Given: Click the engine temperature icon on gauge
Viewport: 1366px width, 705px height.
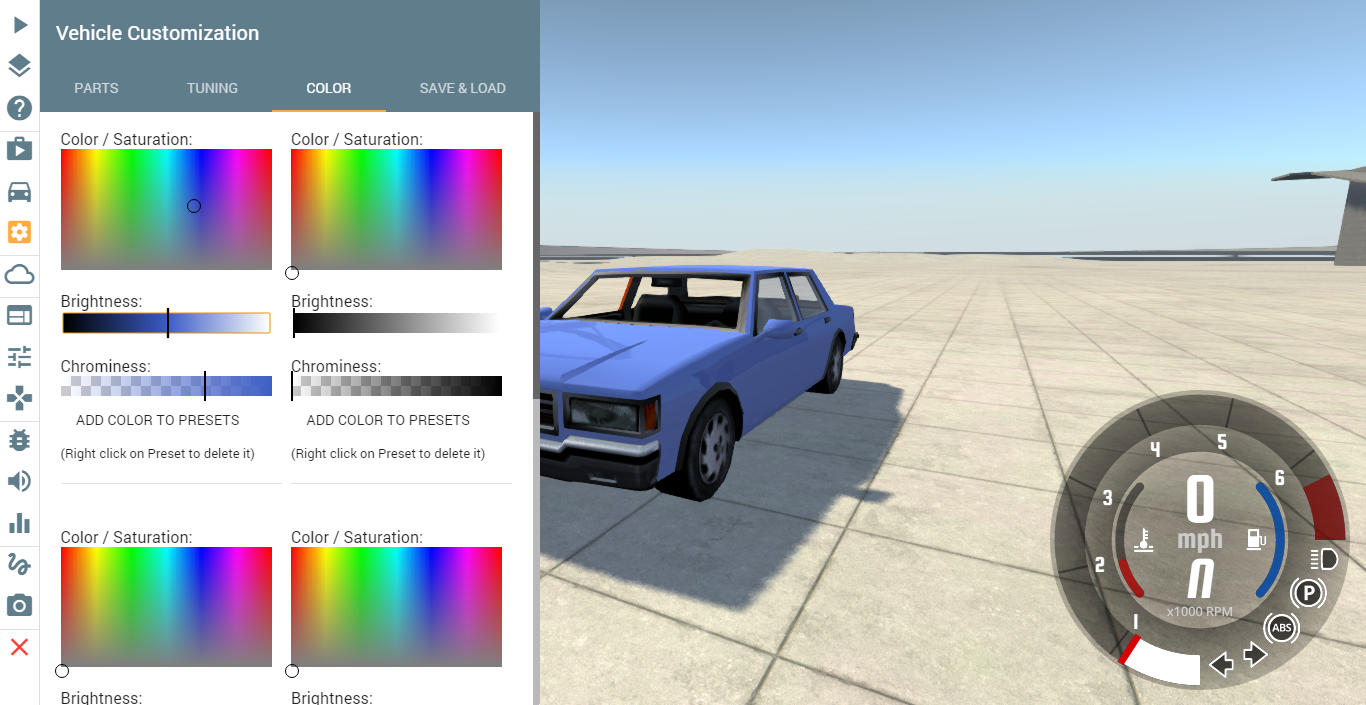Looking at the screenshot, I should (1145, 541).
